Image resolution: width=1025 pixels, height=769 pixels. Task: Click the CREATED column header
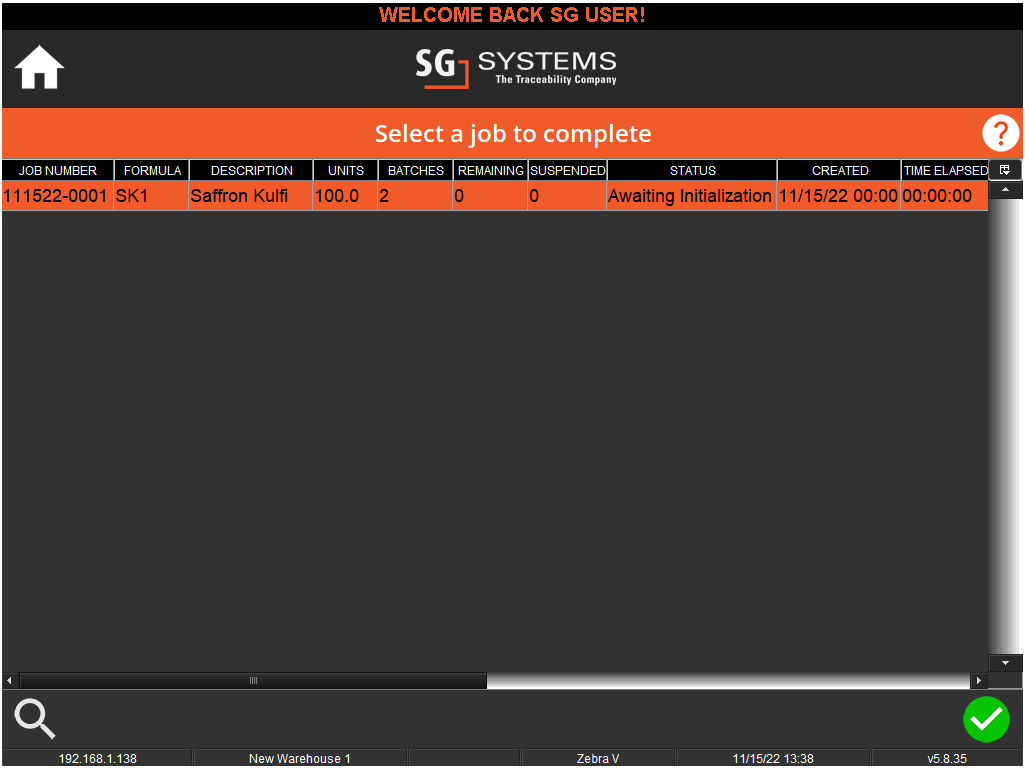point(838,170)
